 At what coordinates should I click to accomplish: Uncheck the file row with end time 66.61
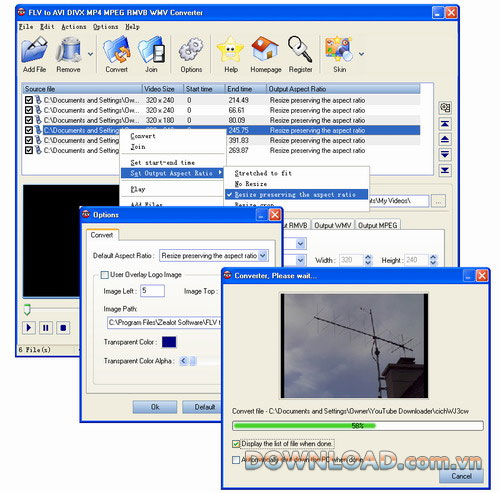click(x=29, y=110)
